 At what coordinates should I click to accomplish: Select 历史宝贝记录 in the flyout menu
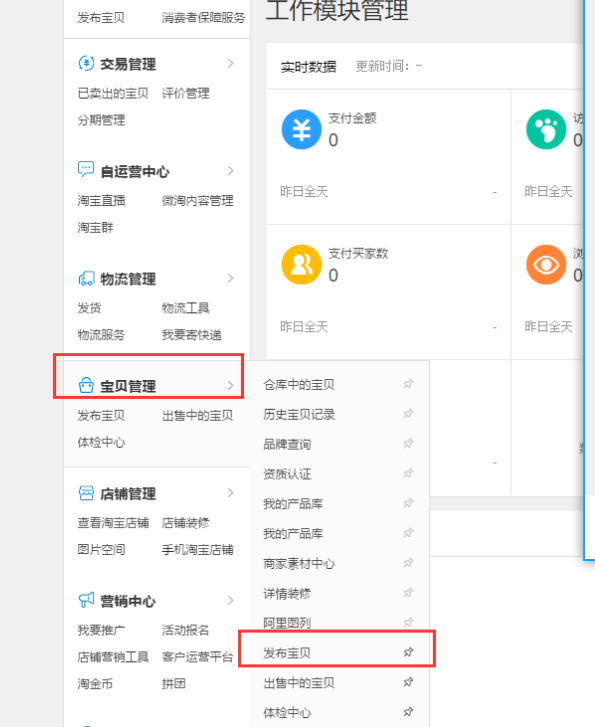[299, 415]
